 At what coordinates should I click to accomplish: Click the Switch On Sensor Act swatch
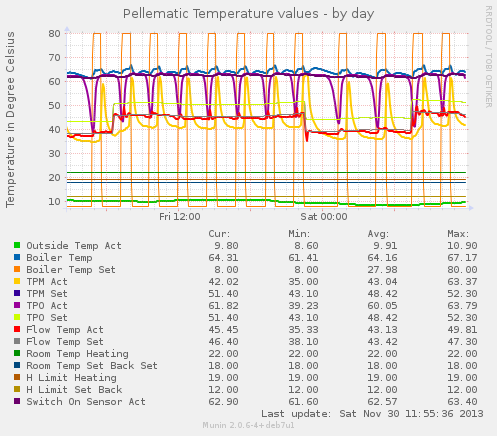click(17, 401)
